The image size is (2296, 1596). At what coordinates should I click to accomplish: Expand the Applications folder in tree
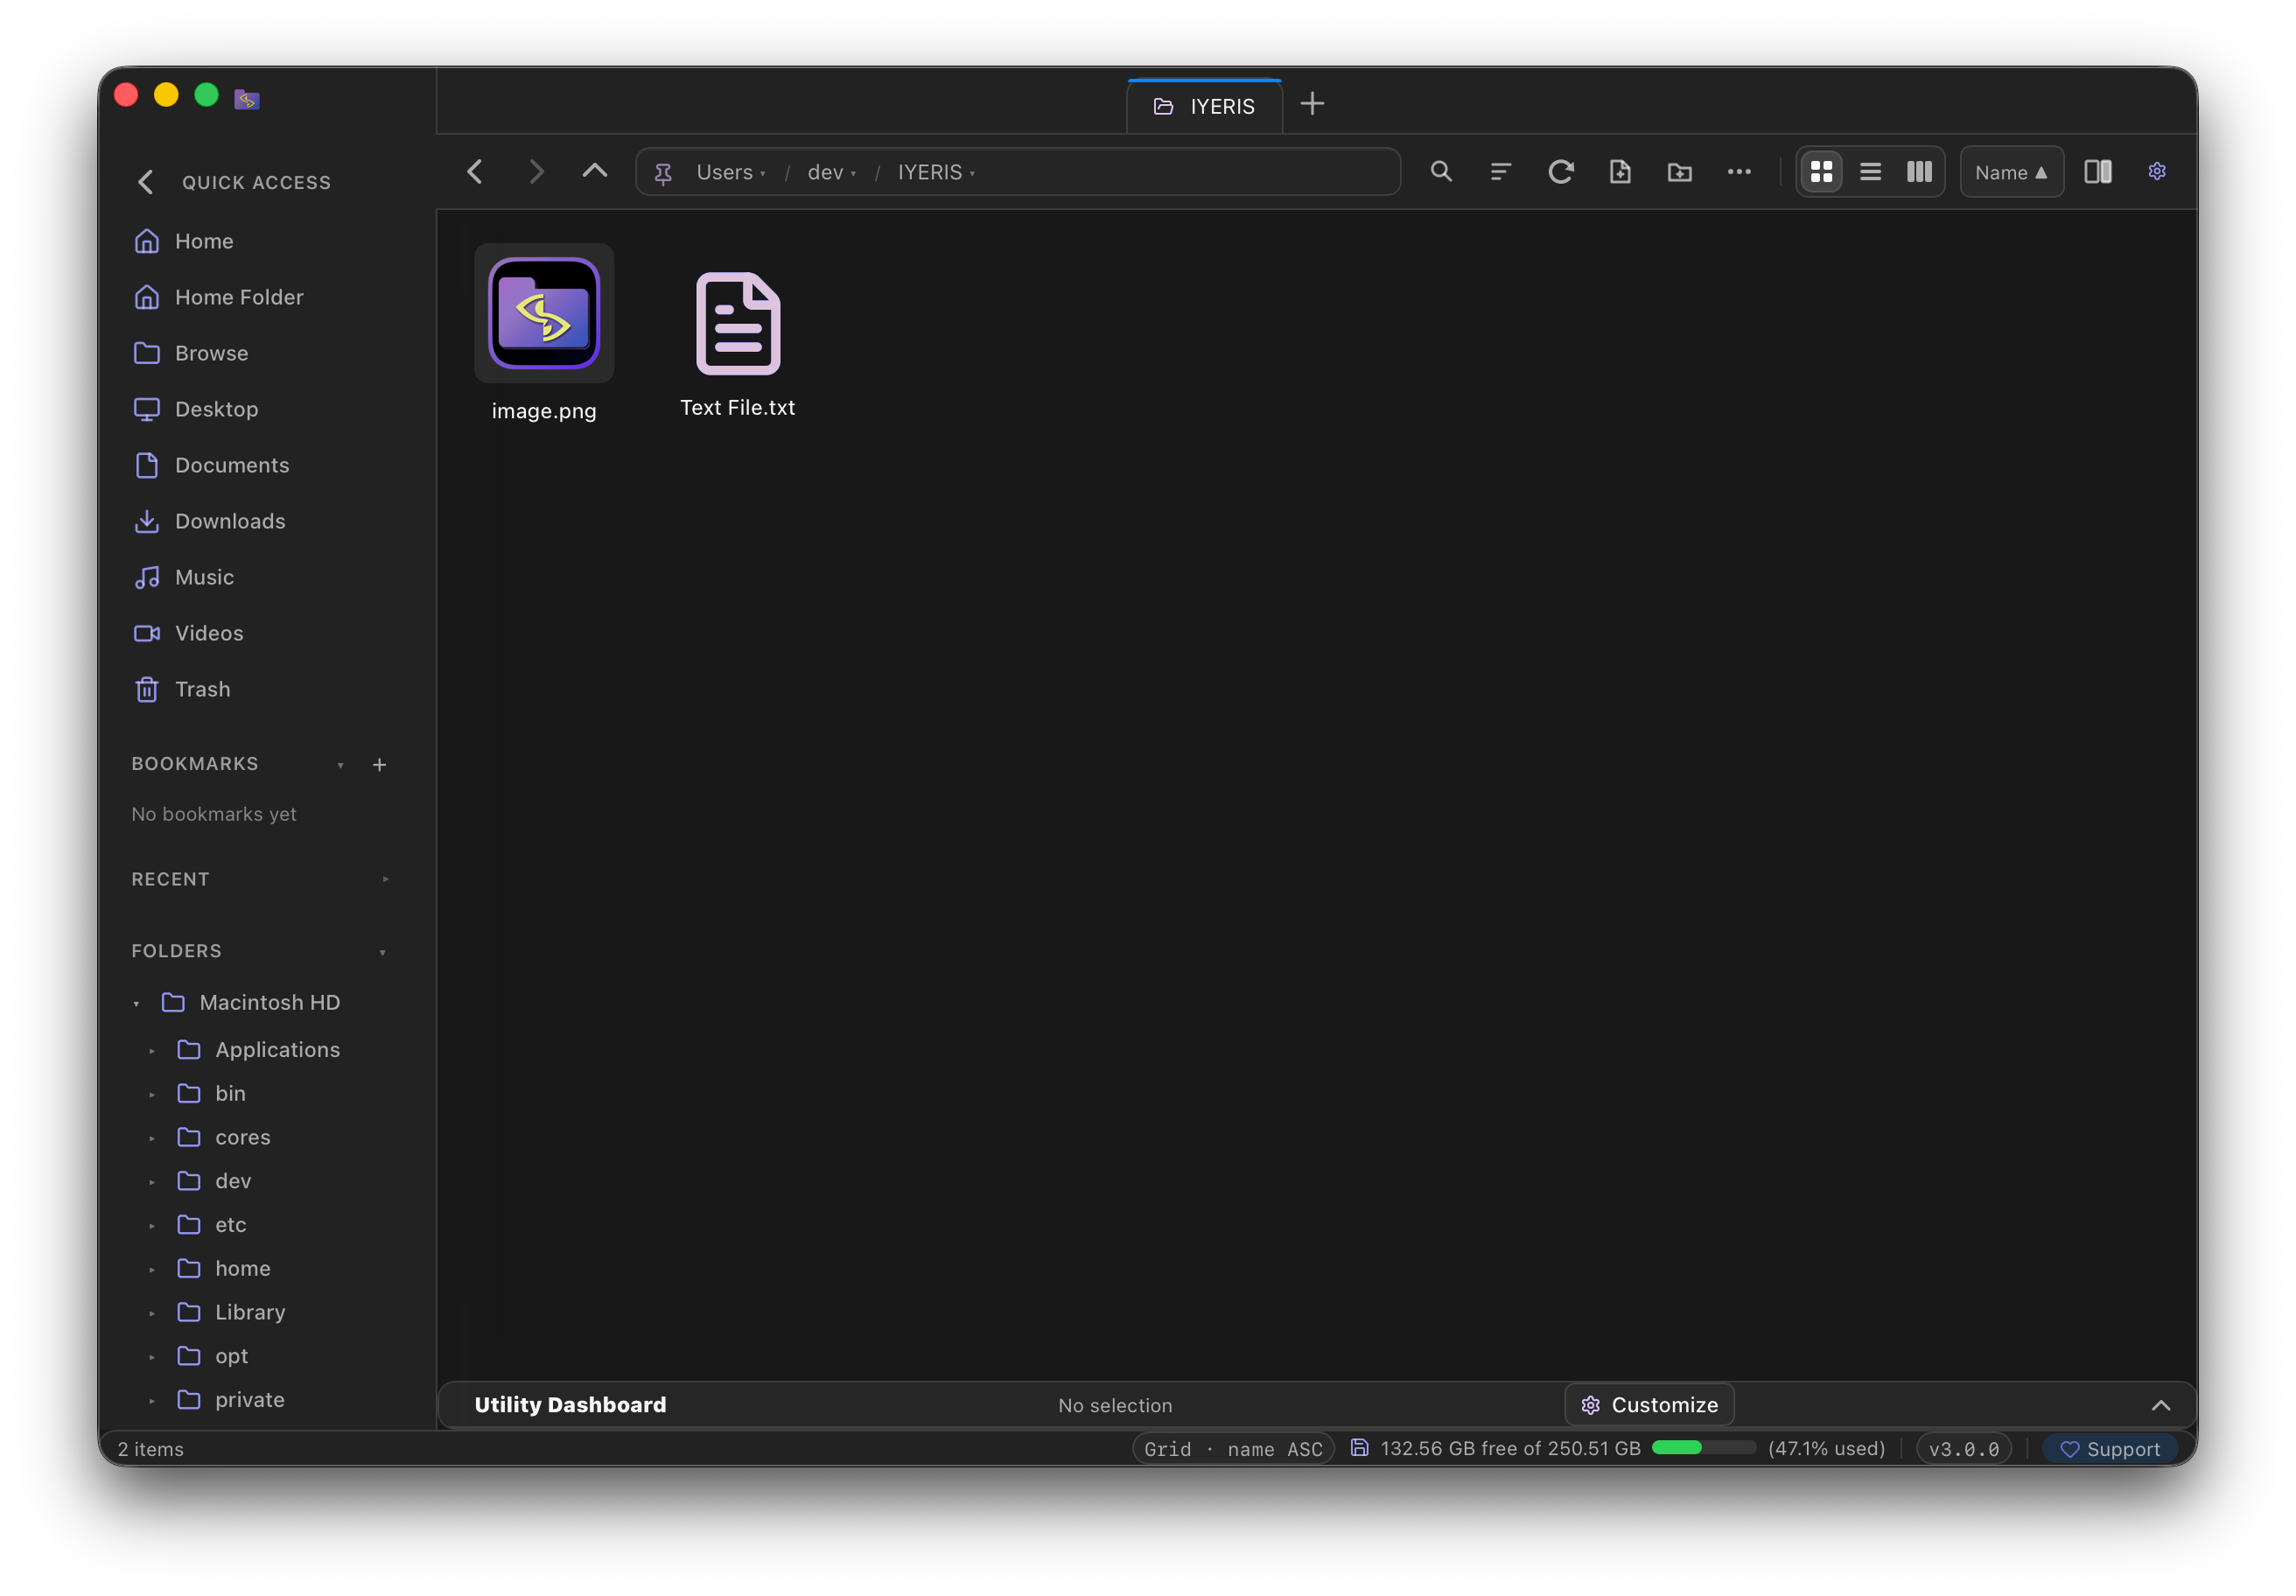pos(152,1050)
